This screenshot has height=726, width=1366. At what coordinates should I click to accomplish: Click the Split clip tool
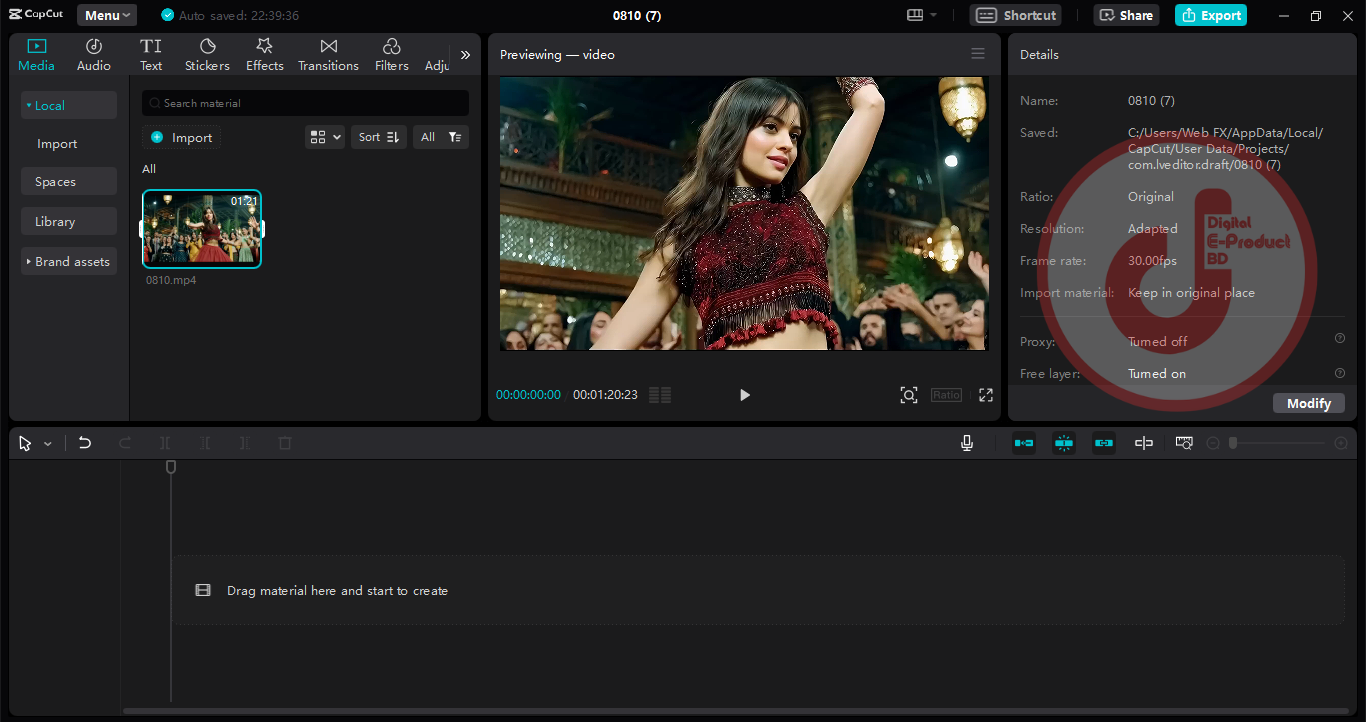point(165,443)
